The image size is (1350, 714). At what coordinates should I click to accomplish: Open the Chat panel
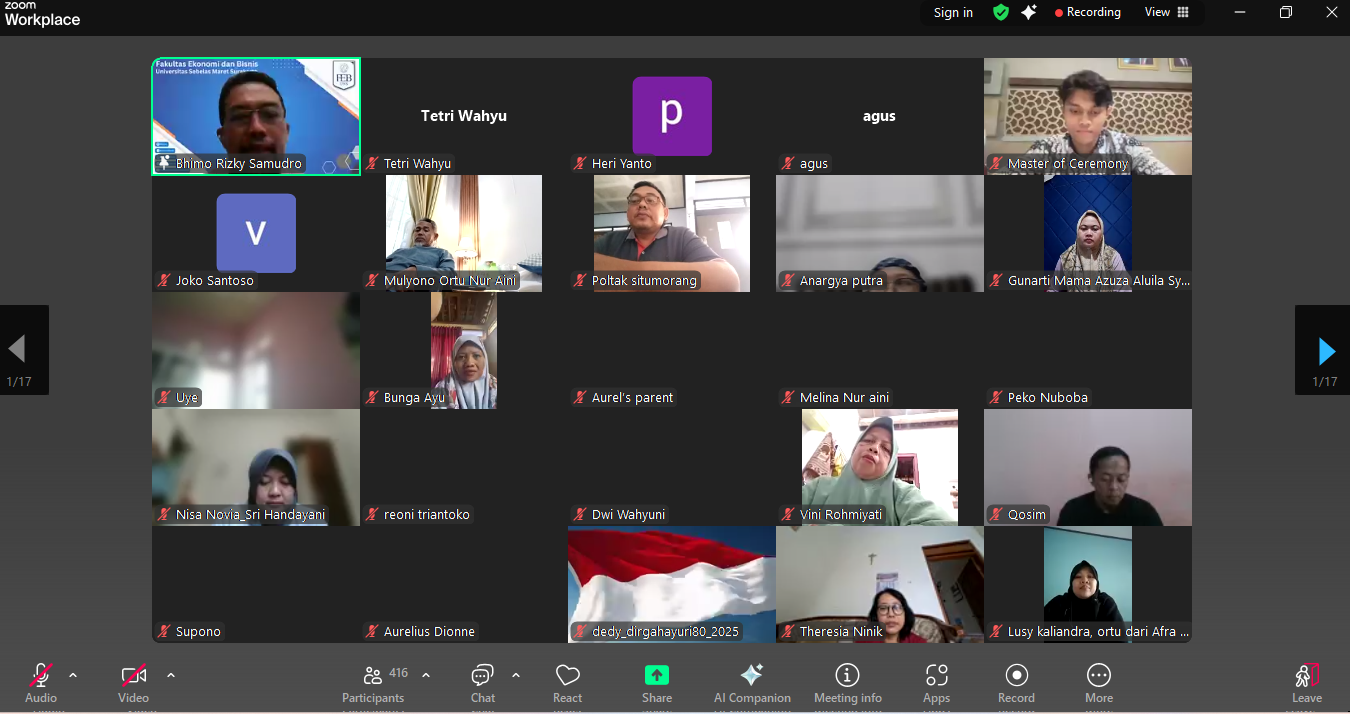[483, 683]
